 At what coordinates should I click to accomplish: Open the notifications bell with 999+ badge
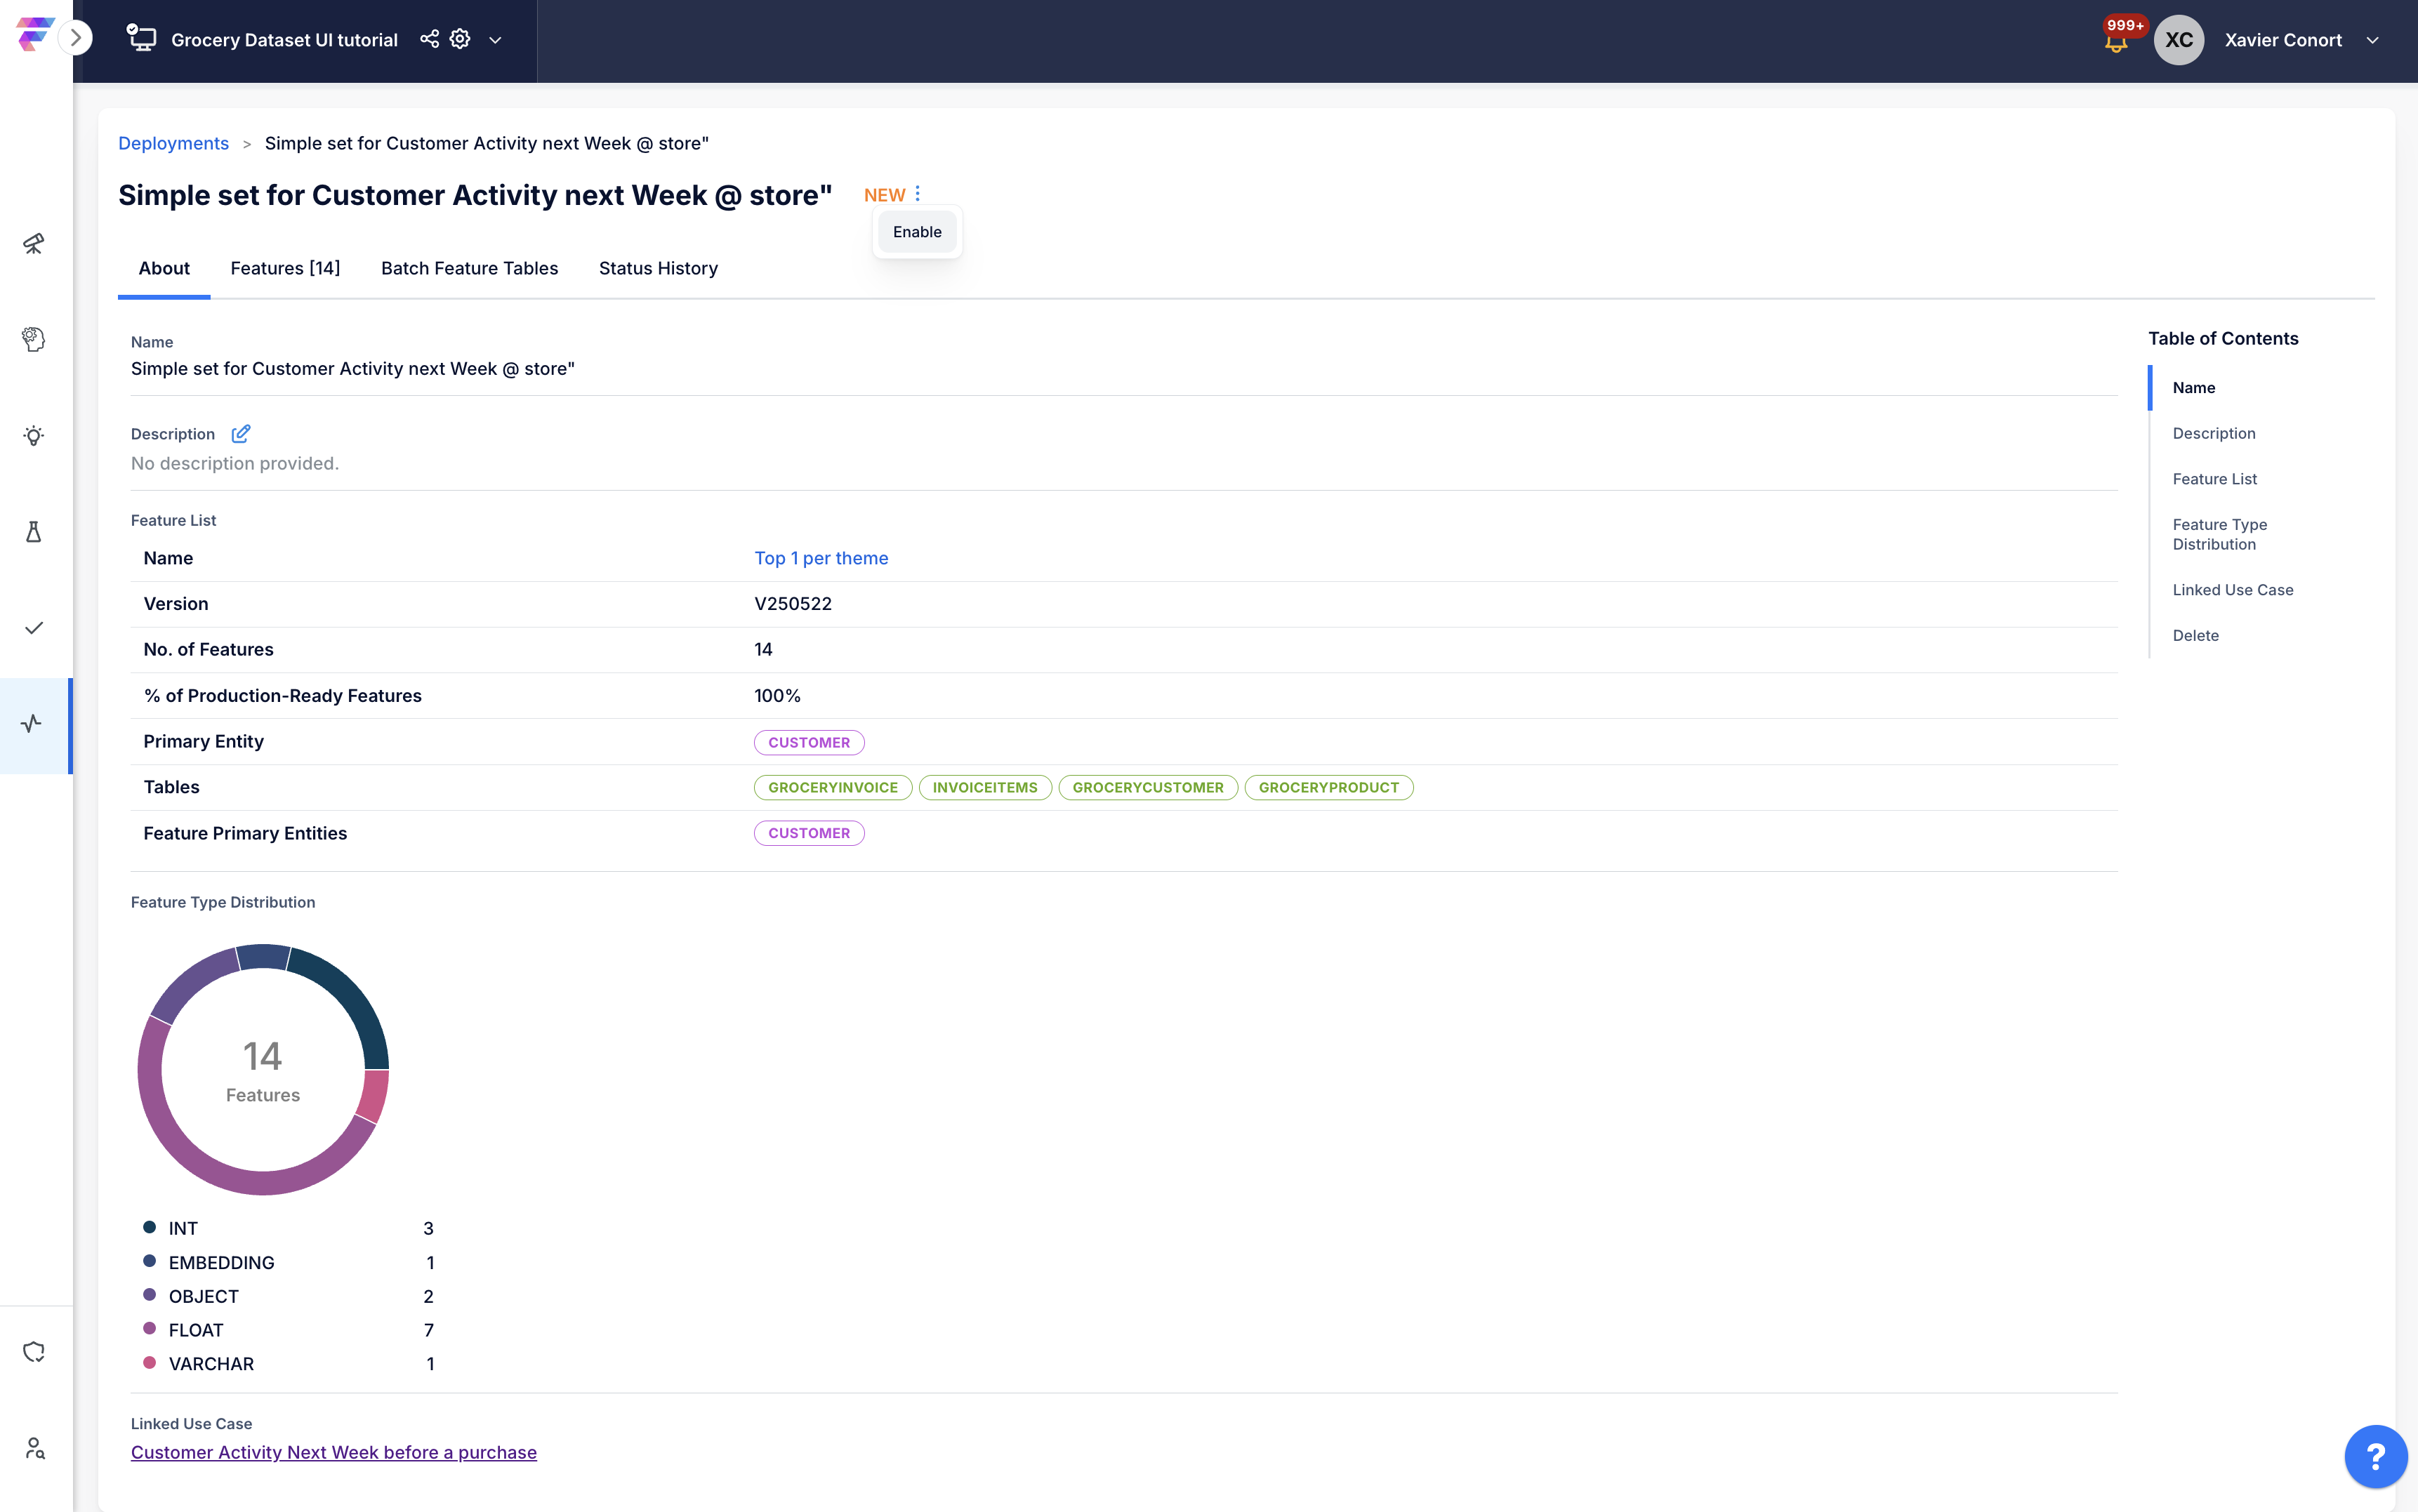tap(2115, 42)
